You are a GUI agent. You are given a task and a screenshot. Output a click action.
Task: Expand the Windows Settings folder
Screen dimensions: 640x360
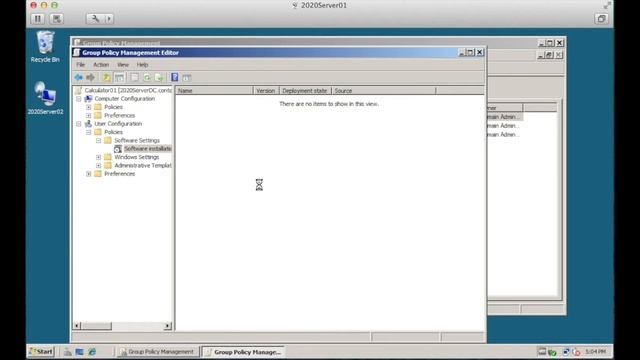(98, 157)
